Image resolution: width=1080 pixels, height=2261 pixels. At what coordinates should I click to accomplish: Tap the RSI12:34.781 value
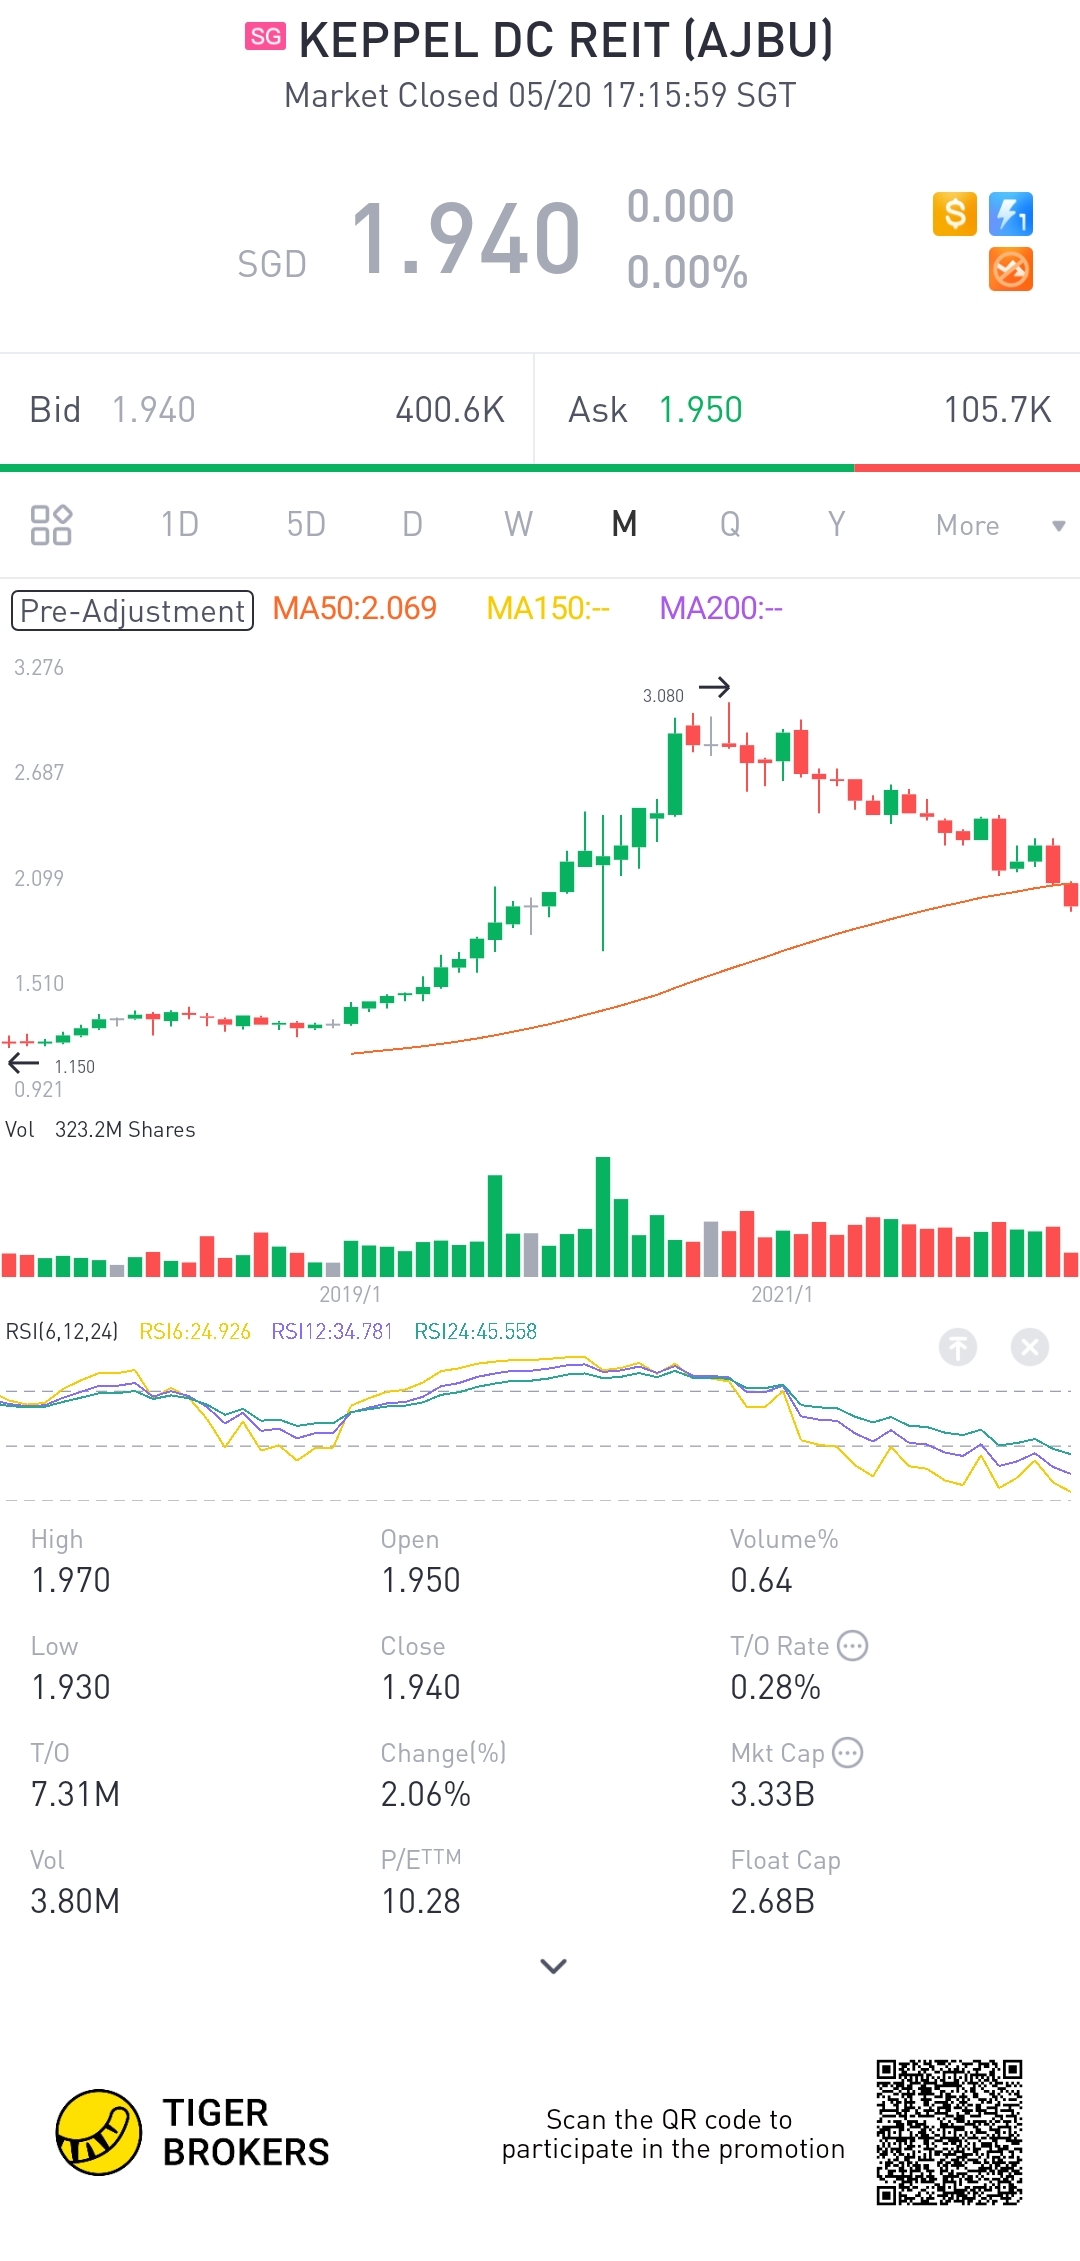coord(332,1331)
